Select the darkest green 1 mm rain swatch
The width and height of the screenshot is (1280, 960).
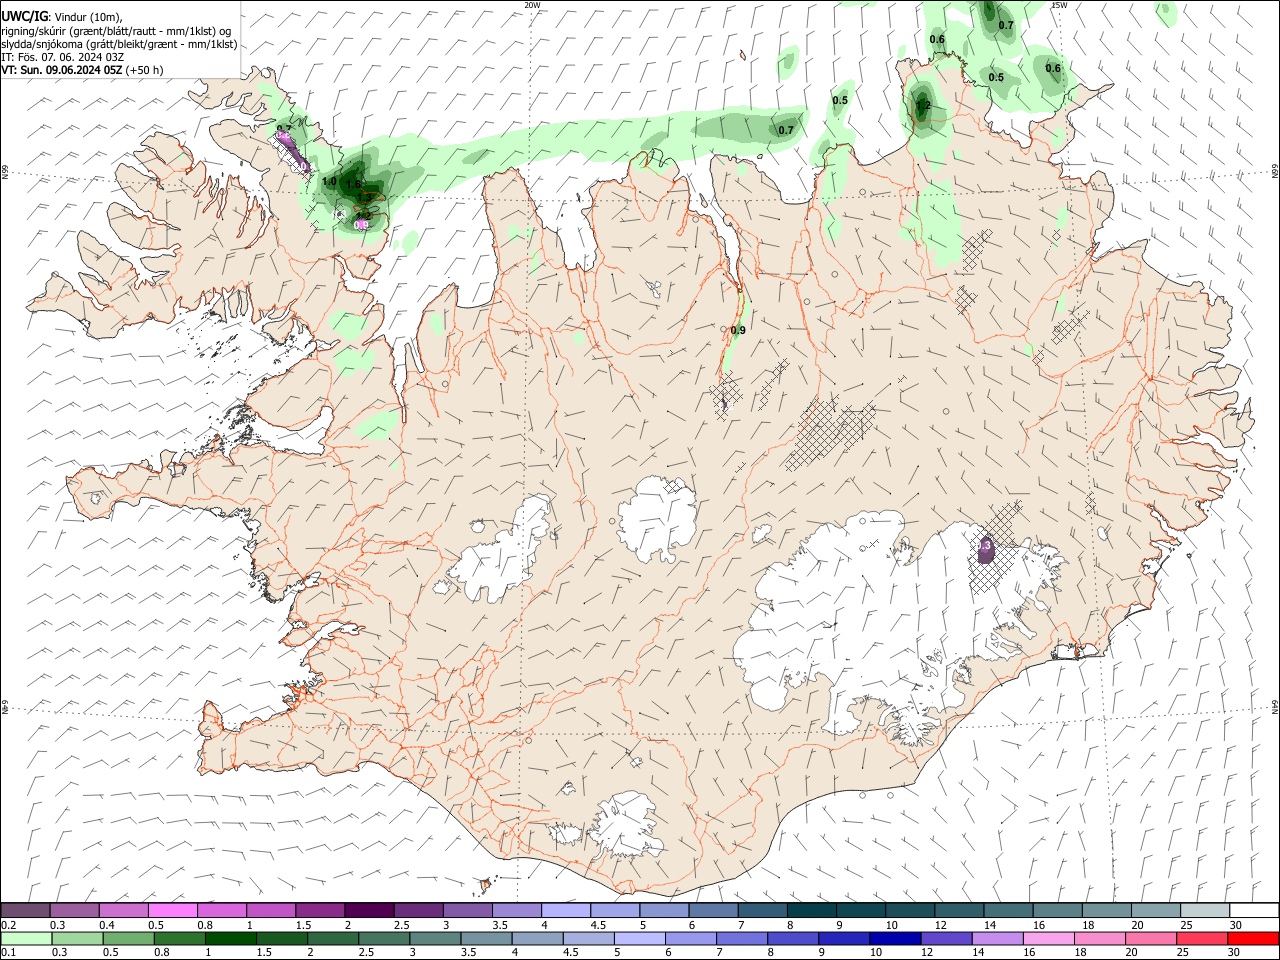[230, 939]
